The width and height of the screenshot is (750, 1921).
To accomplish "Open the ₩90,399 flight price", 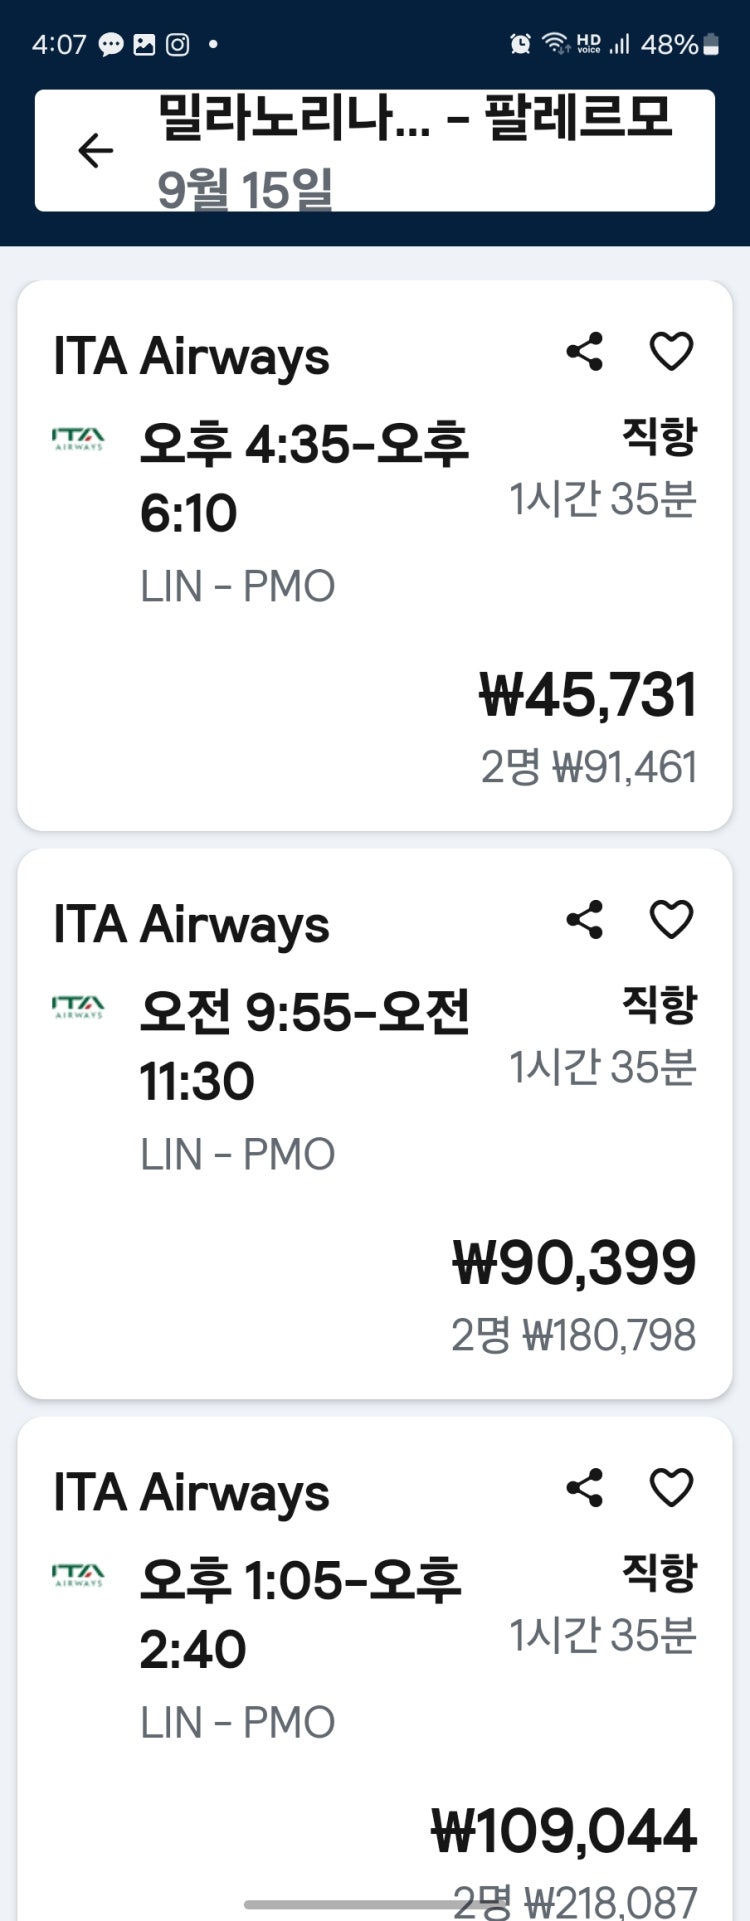I will coord(574,1263).
